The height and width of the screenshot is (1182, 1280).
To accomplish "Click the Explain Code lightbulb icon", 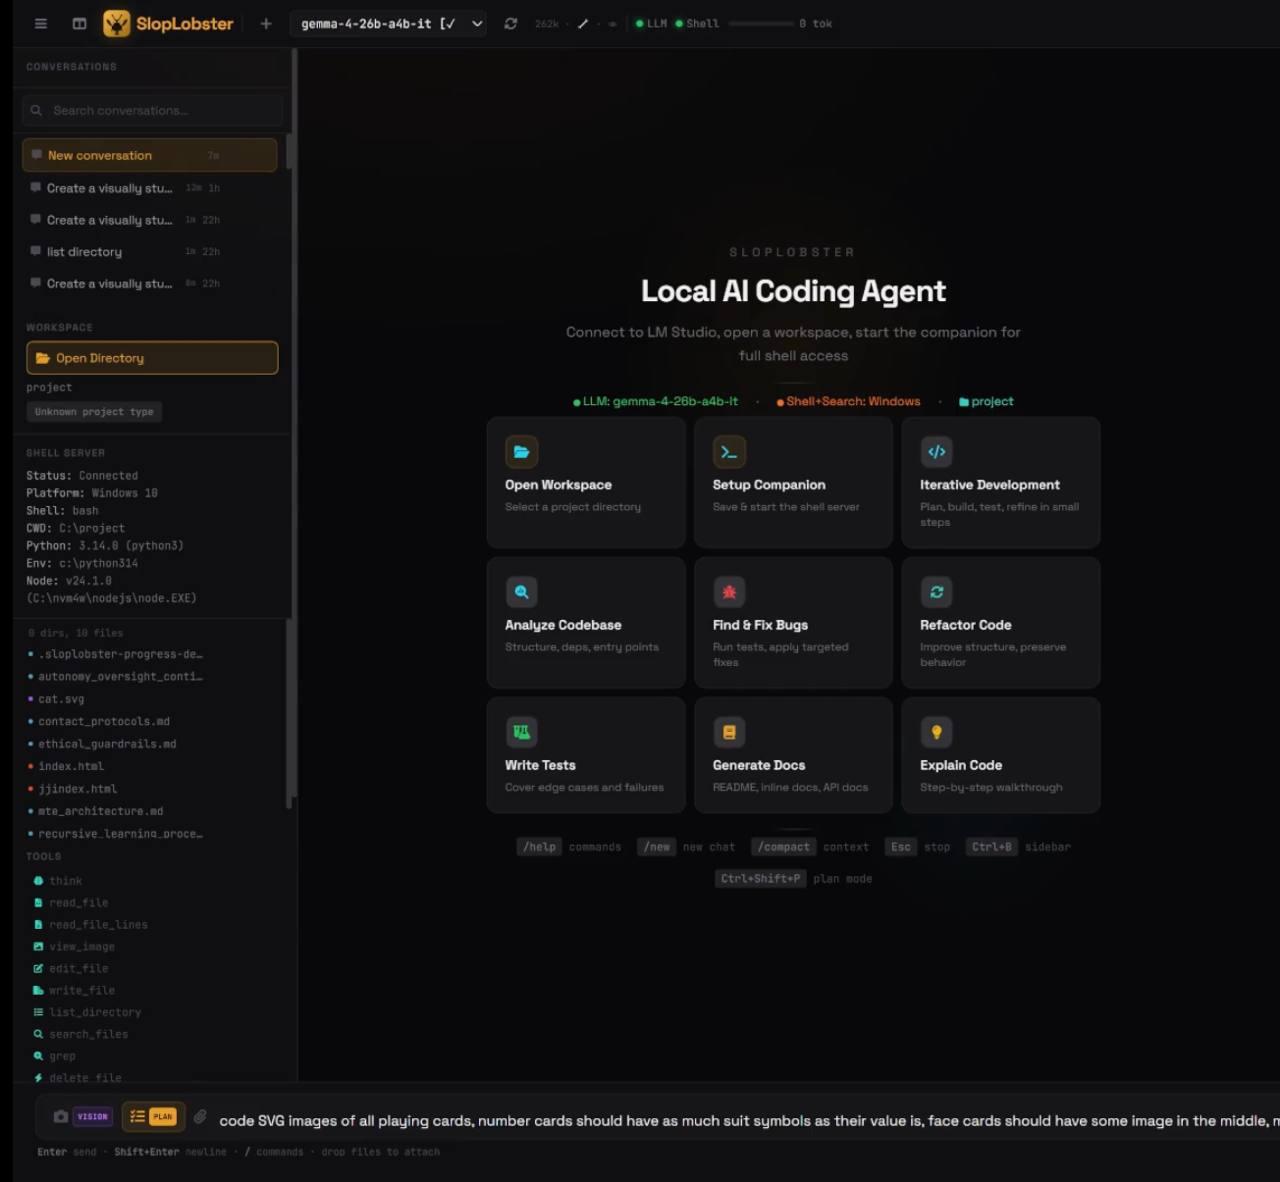I will (936, 732).
